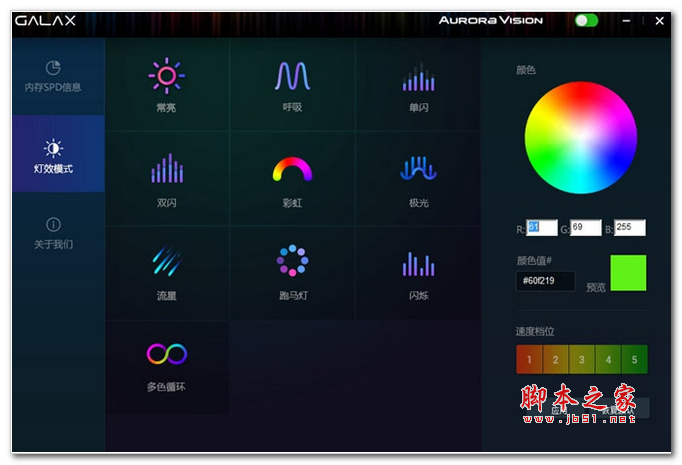Switch to the 灯效模式 lighting mode tab
Image resolution: width=682 pixels, height=465 pixels.
coord(58,154)
